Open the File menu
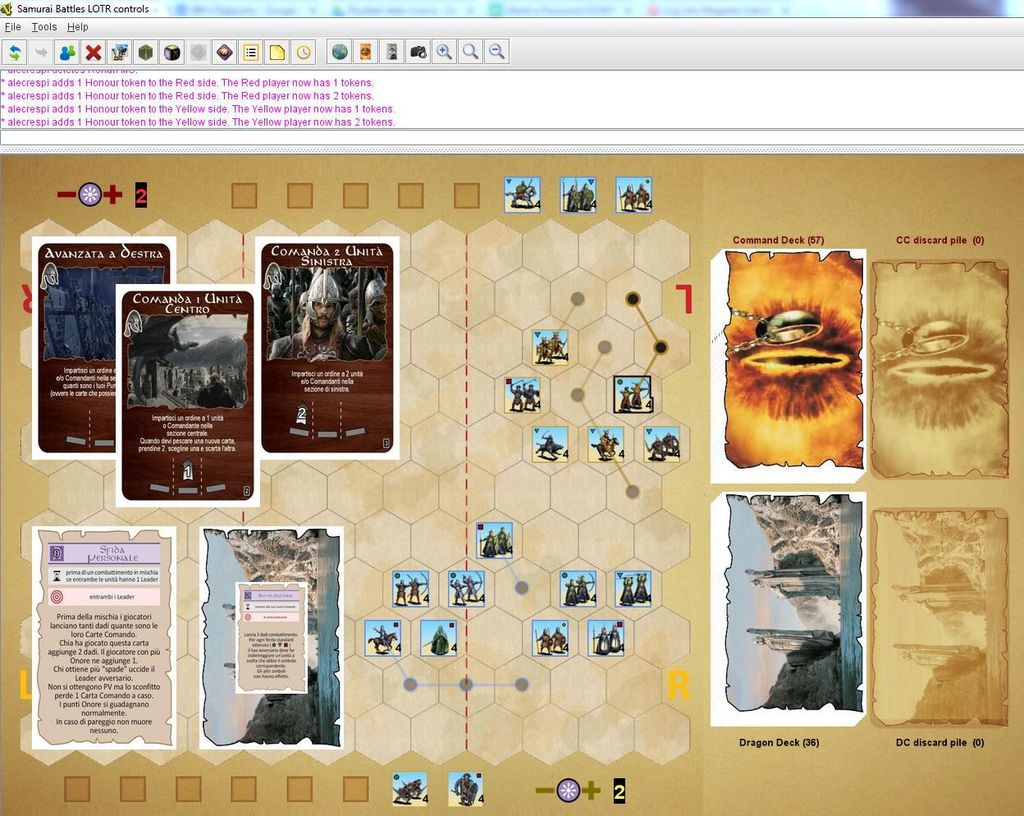The image size is (1024, 816). pyautogui.click(x=12, y=27)
